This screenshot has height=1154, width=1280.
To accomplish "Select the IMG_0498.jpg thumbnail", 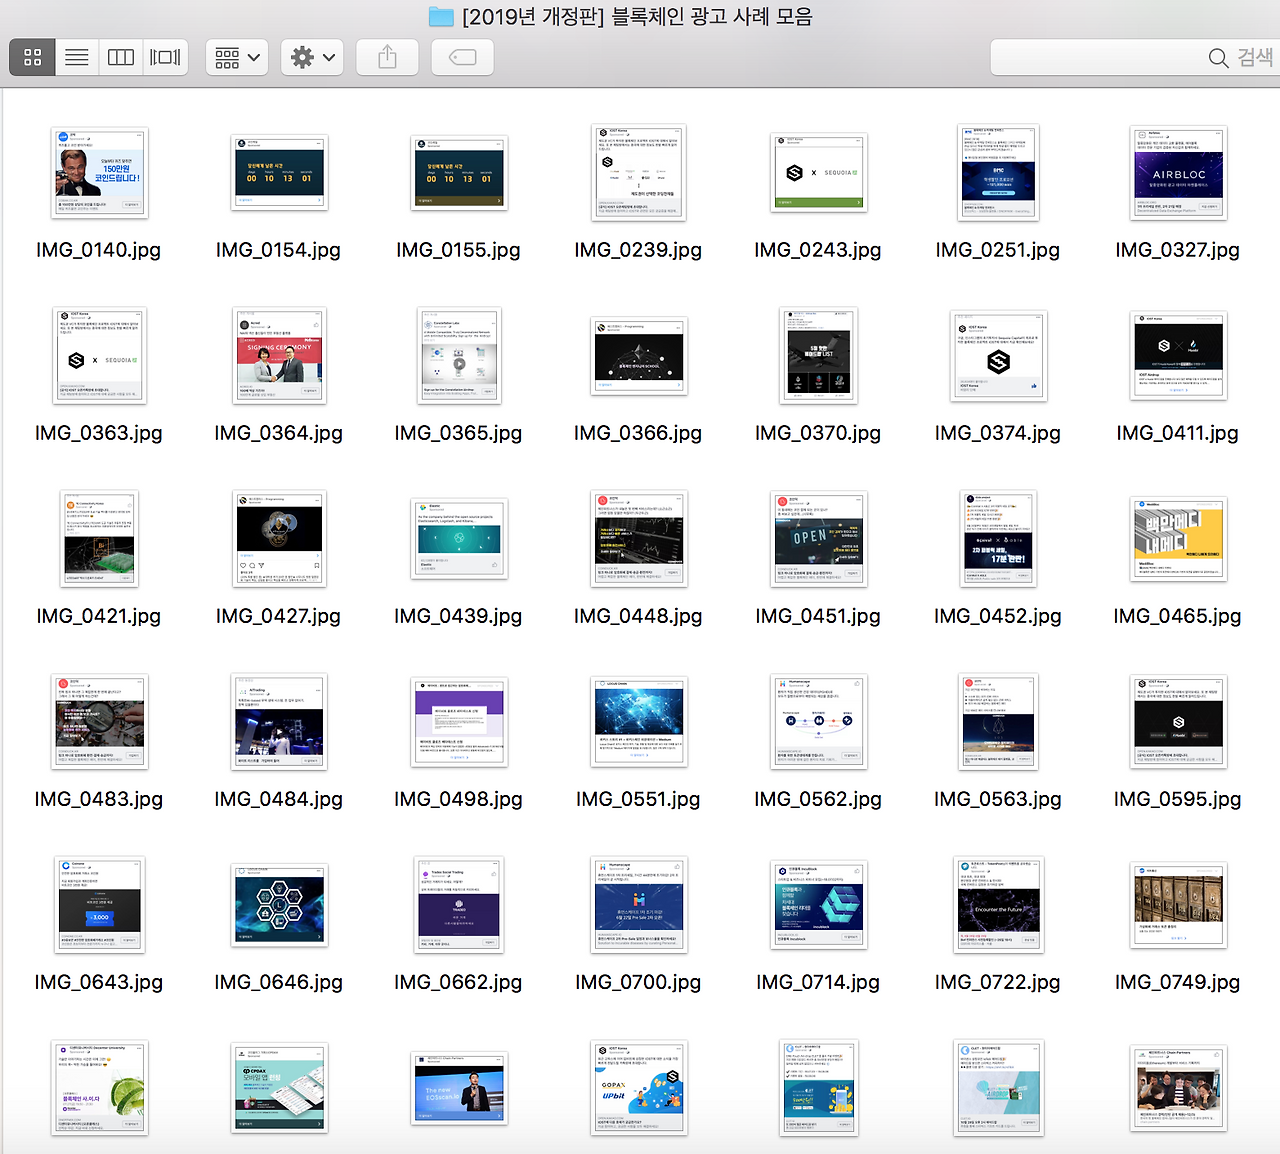I will click(x=459, y=721).
